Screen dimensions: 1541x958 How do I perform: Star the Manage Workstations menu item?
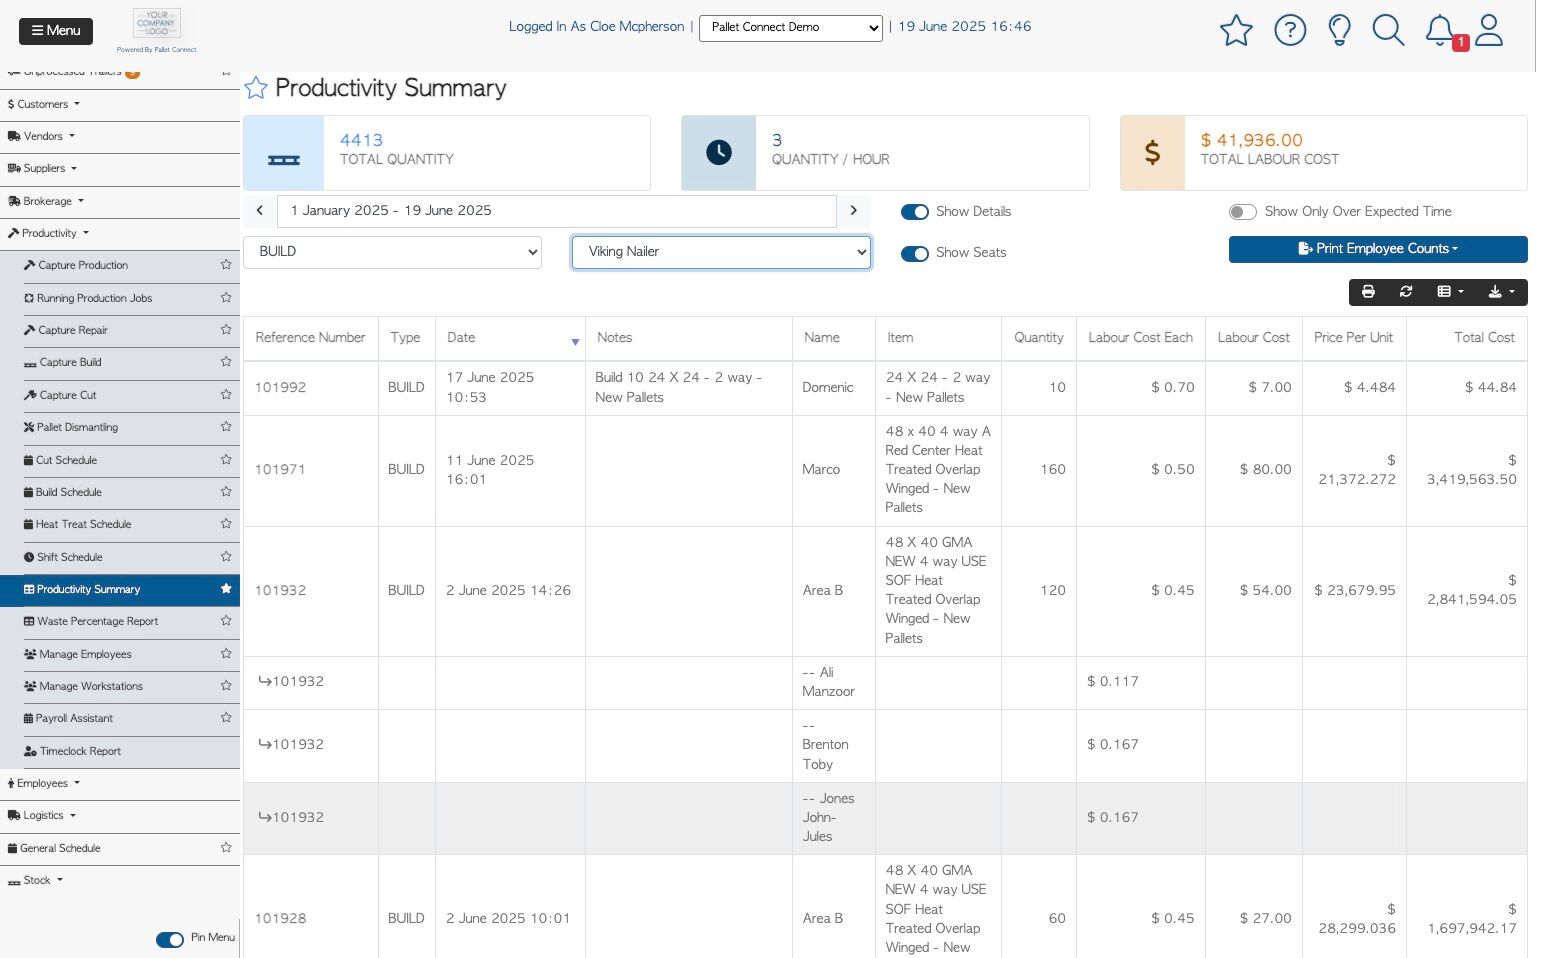coord(226,686)
